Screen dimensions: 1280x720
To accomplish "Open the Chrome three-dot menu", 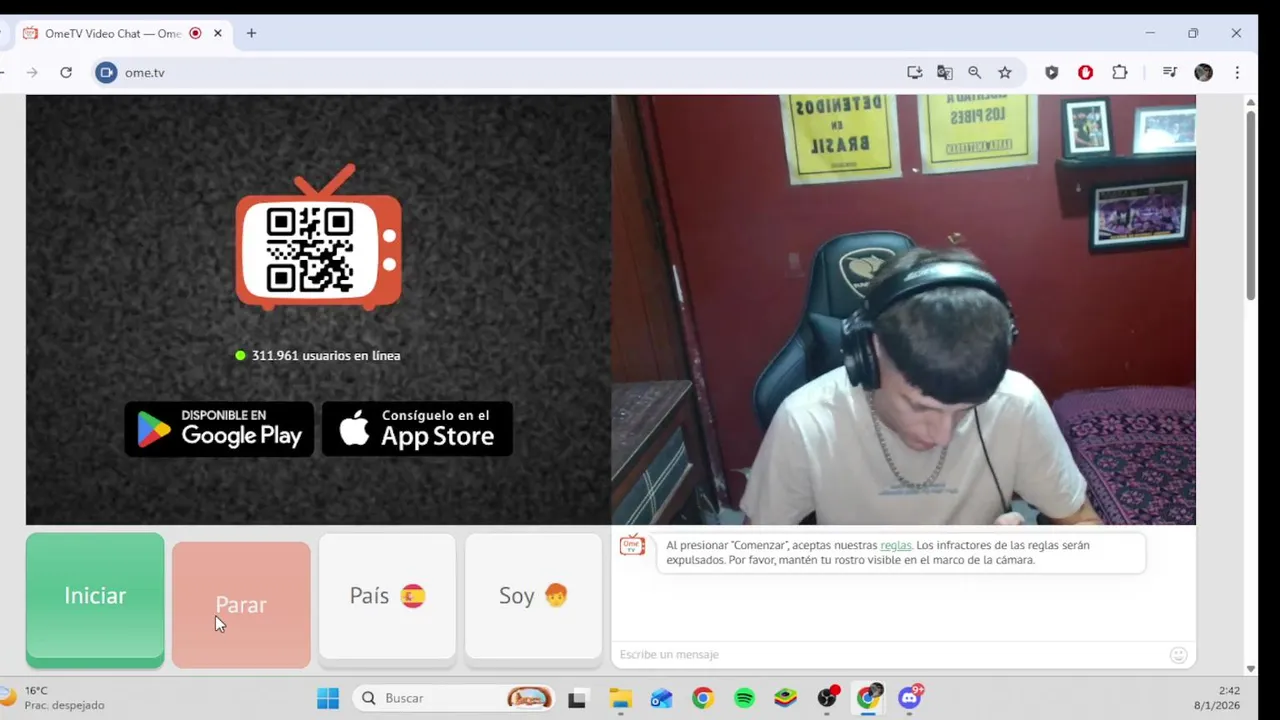I will (1237, 72).
